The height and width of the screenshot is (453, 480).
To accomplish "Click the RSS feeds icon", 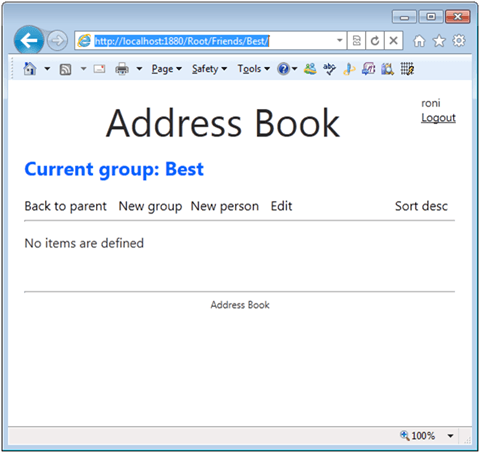I will point(65,69).
